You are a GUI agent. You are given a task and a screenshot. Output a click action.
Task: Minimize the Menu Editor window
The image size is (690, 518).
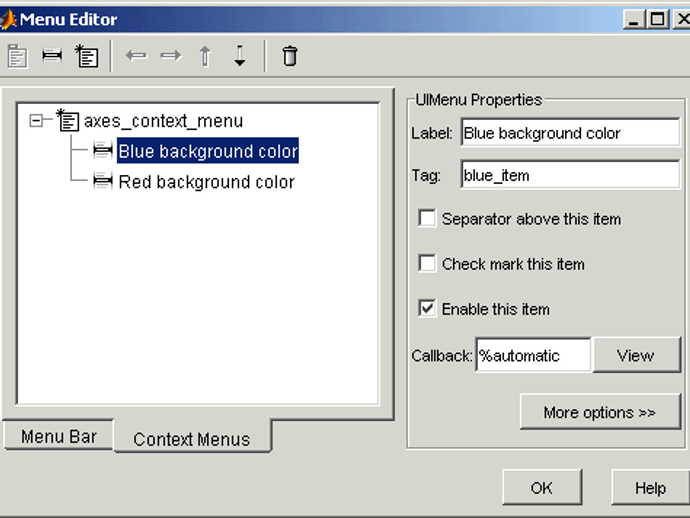(634, 19)
